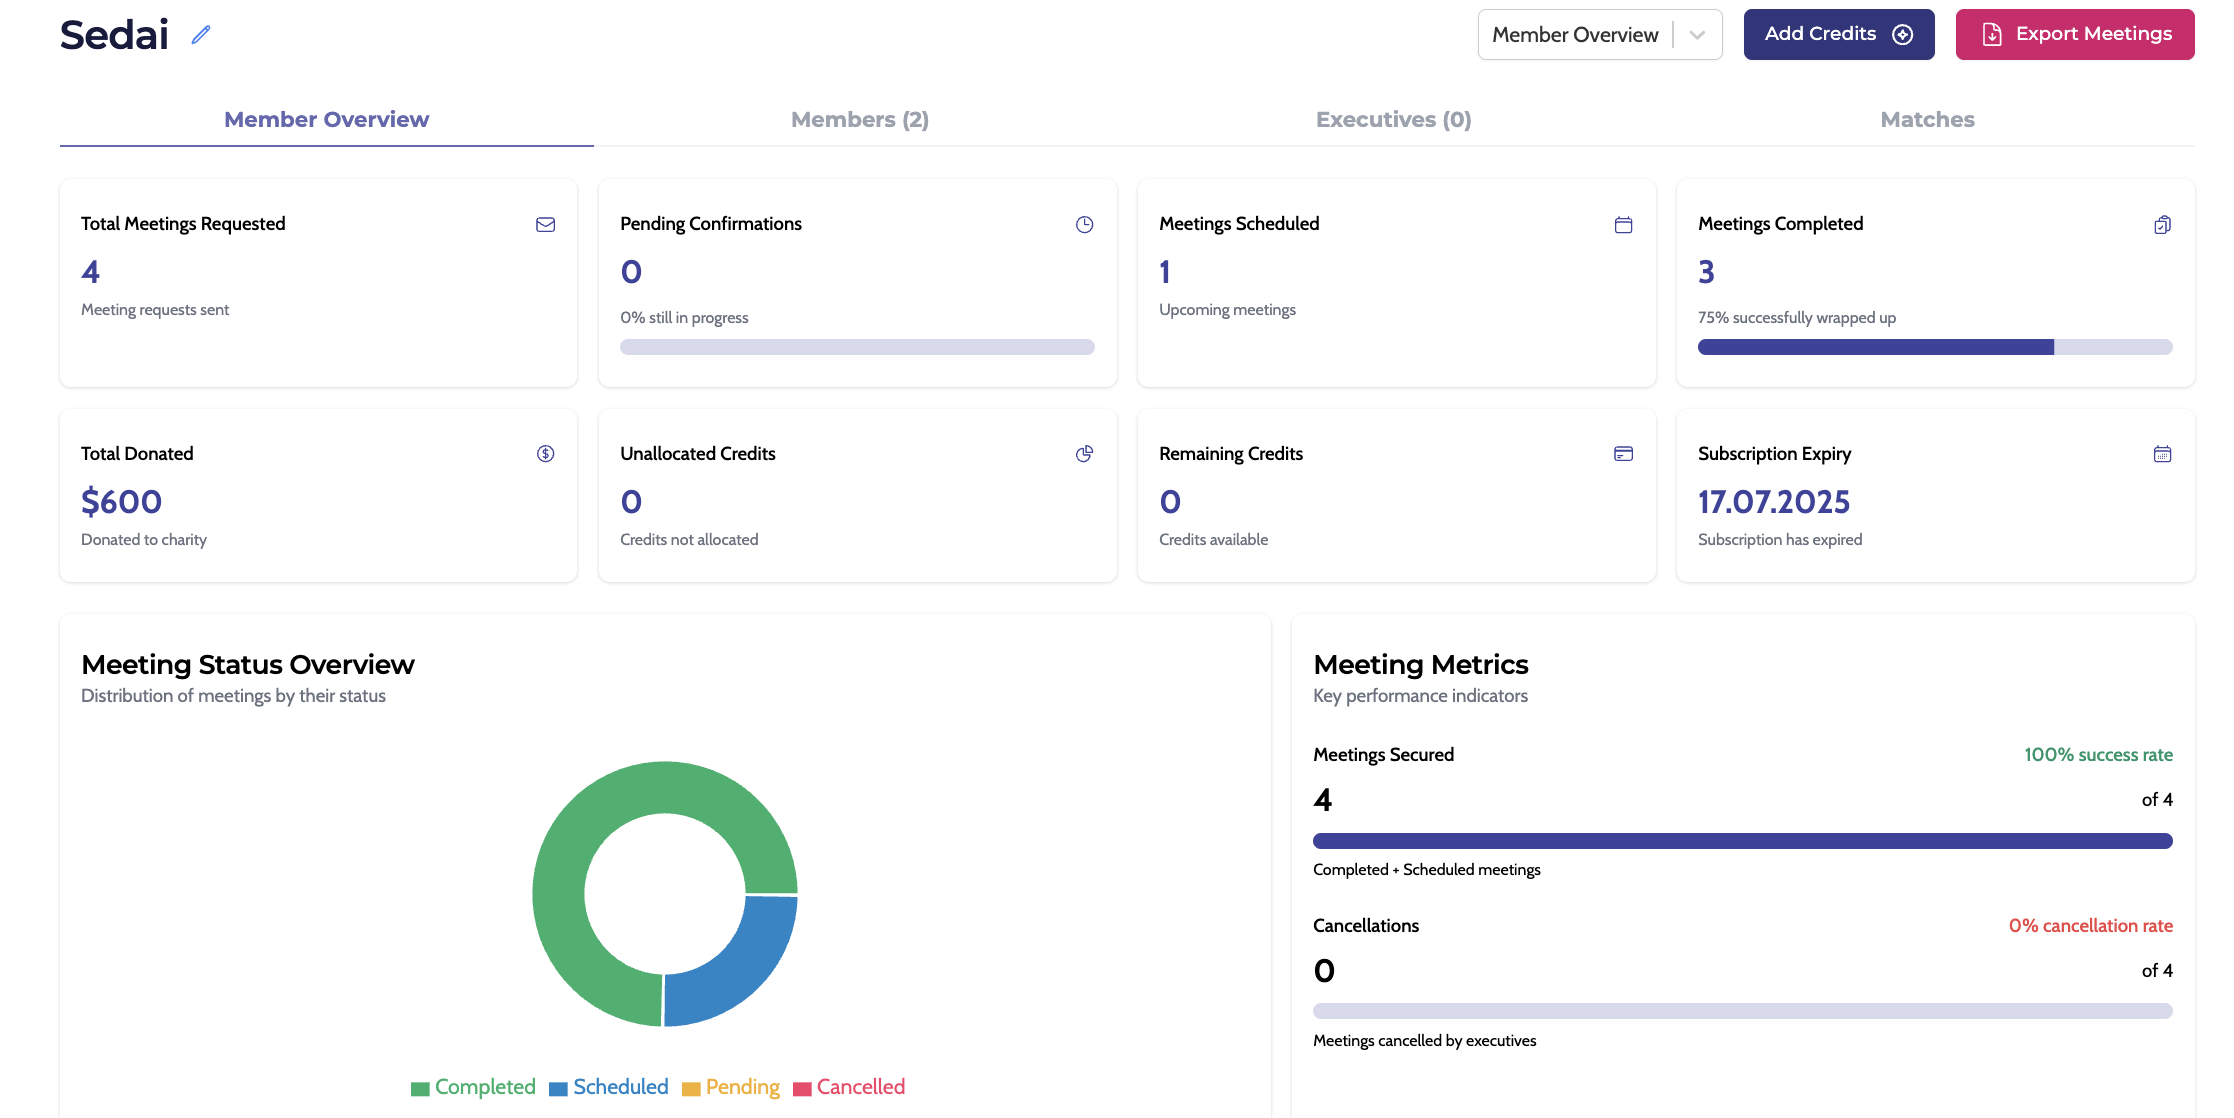Click the pencil edit icon beside Sedai
The width and height of the screenshot is (2234, 1118).
click(201, 35)
